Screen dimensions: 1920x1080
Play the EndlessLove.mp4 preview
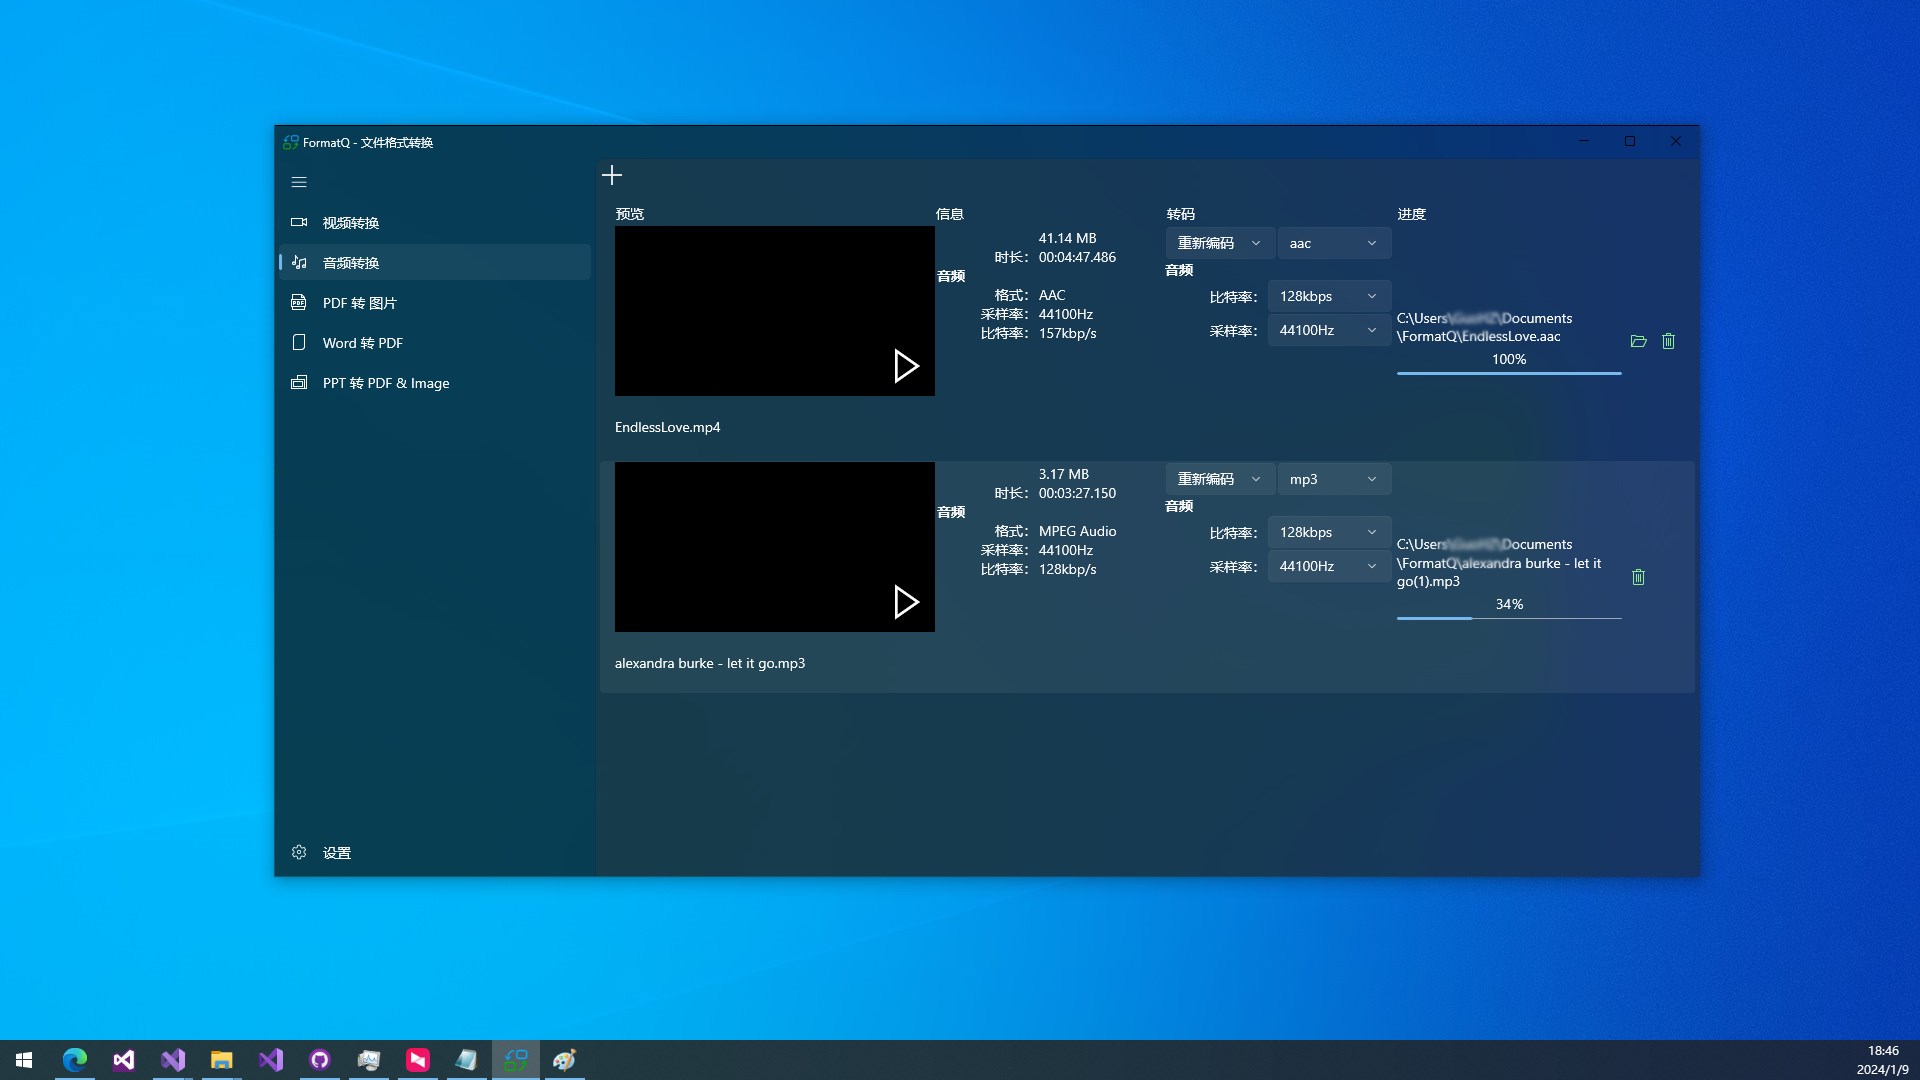coord(905,366)
